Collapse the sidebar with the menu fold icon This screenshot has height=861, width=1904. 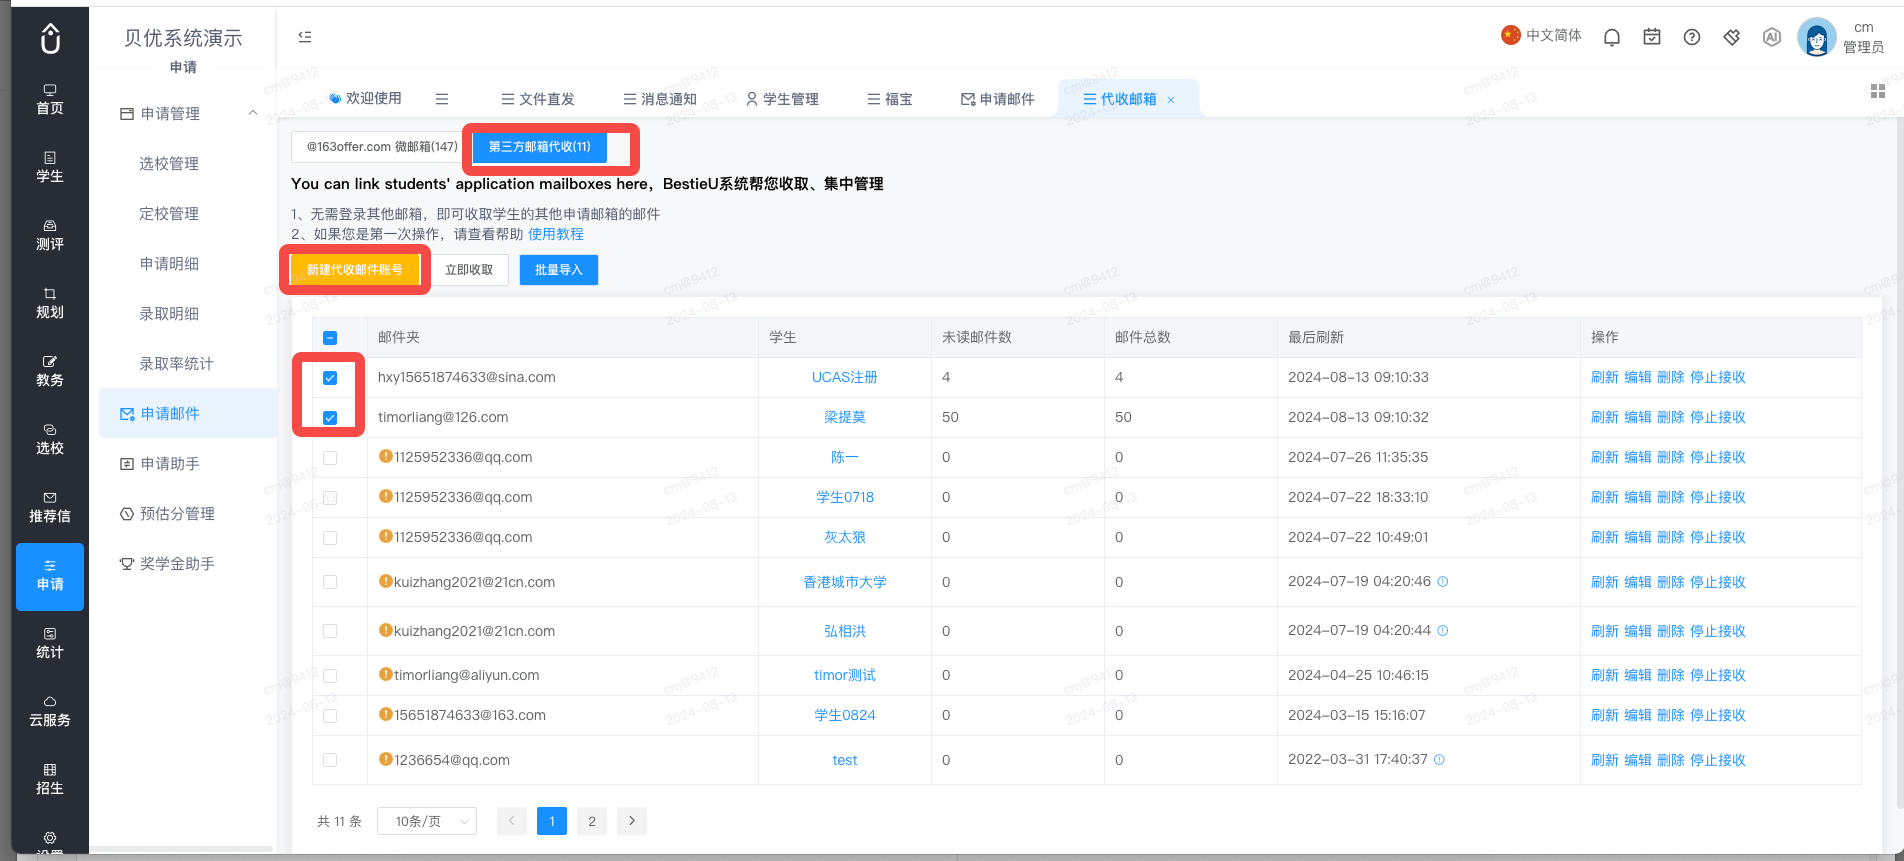305,37
